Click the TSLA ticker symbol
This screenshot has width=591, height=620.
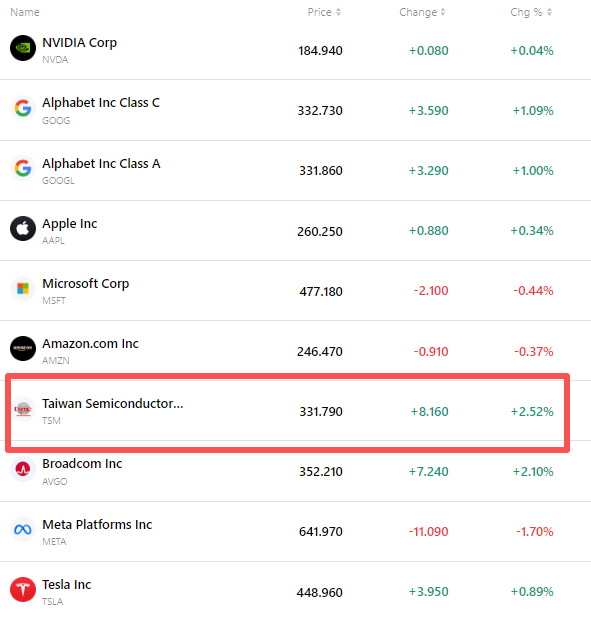(x=53, y=601)
